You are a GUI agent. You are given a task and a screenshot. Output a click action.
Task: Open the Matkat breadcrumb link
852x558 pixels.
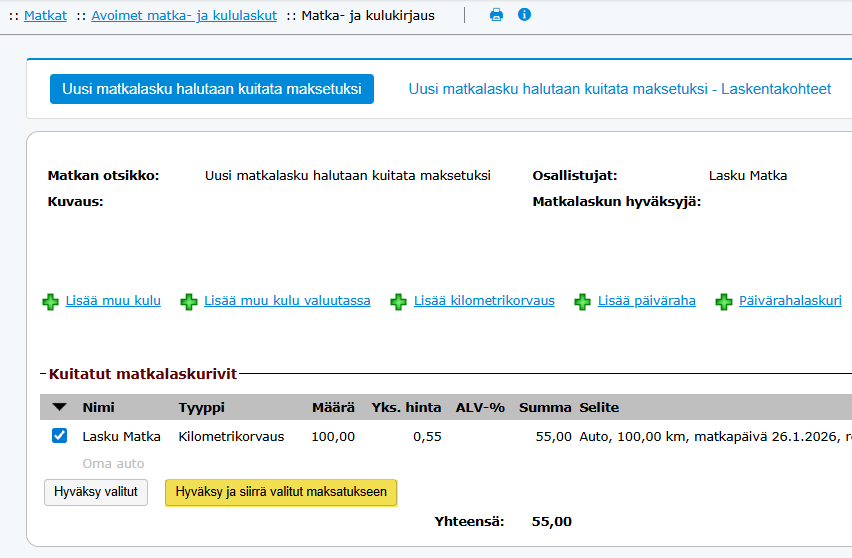(46, 16)
